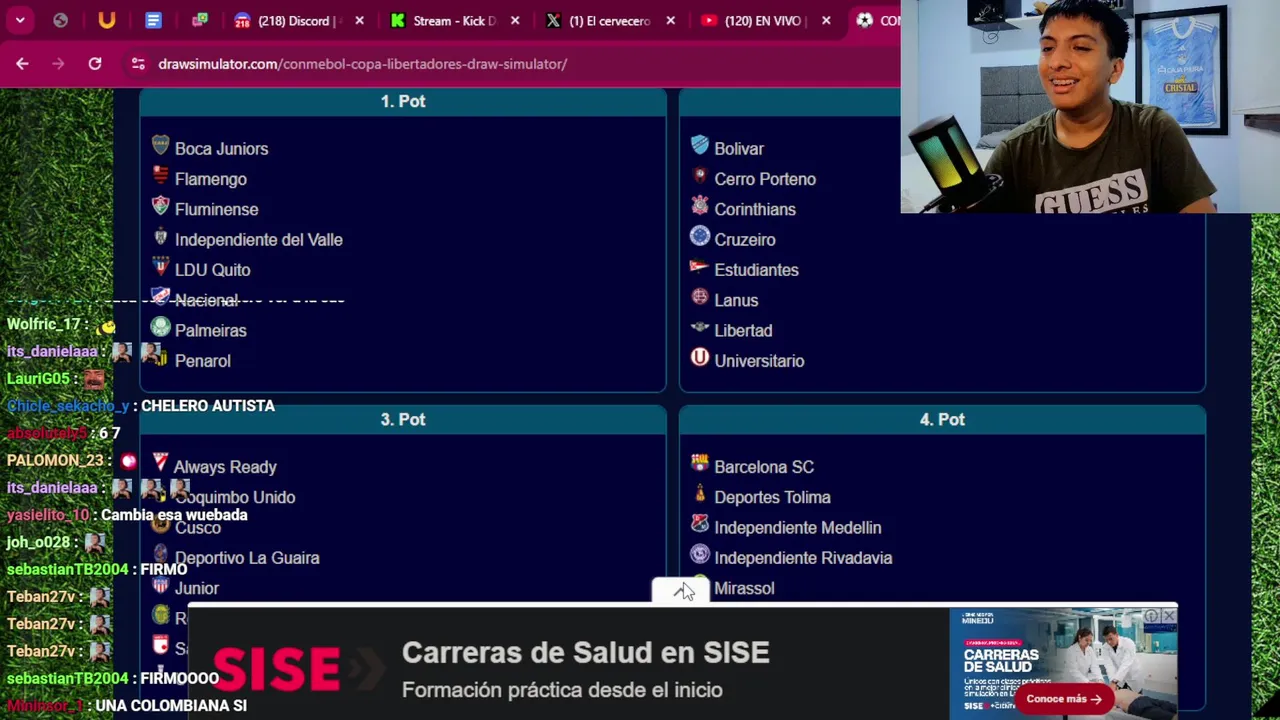
Task: Click the CARRERAS DE SALUD ad image
Action: tap(1063, 662)
